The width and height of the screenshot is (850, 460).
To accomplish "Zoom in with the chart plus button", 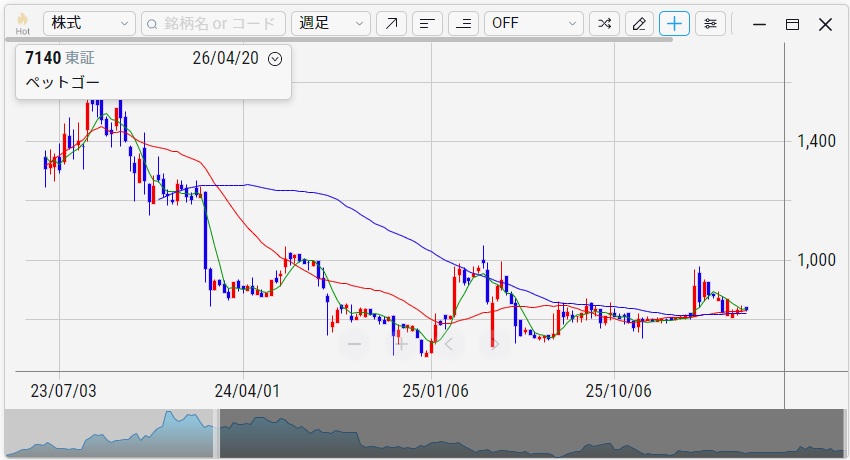I will 401,344.
